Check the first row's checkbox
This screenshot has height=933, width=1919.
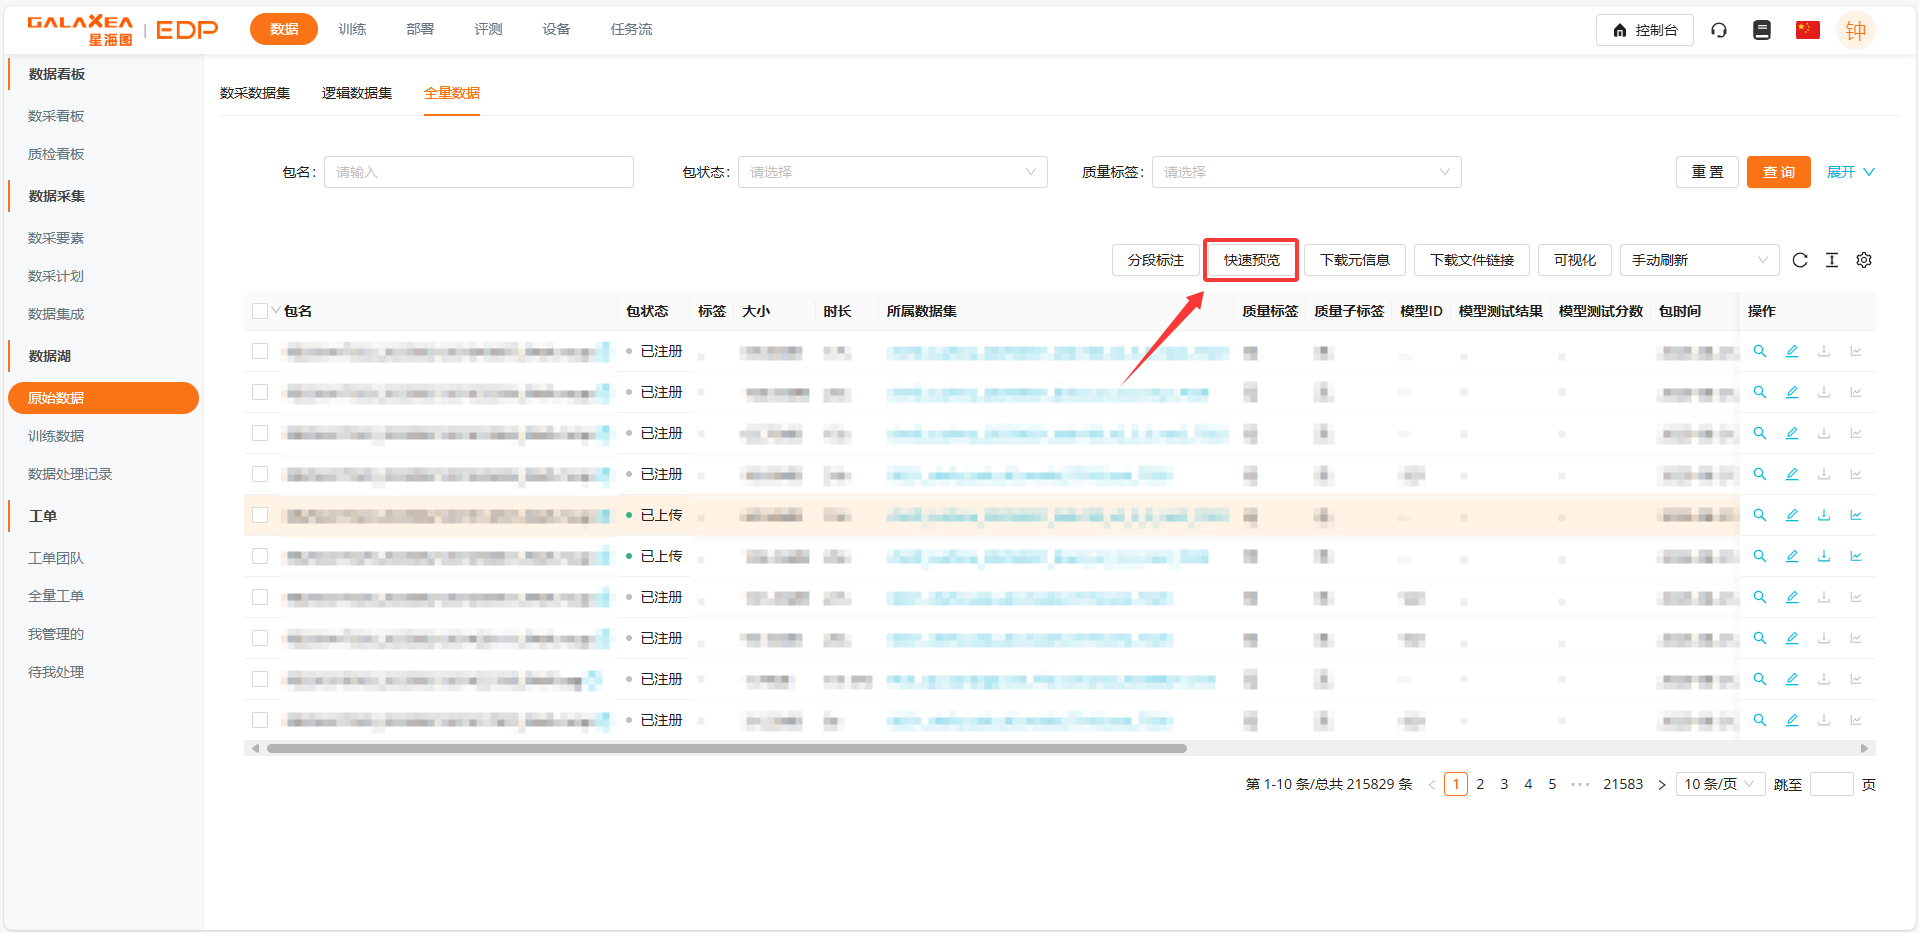[260, 351]
